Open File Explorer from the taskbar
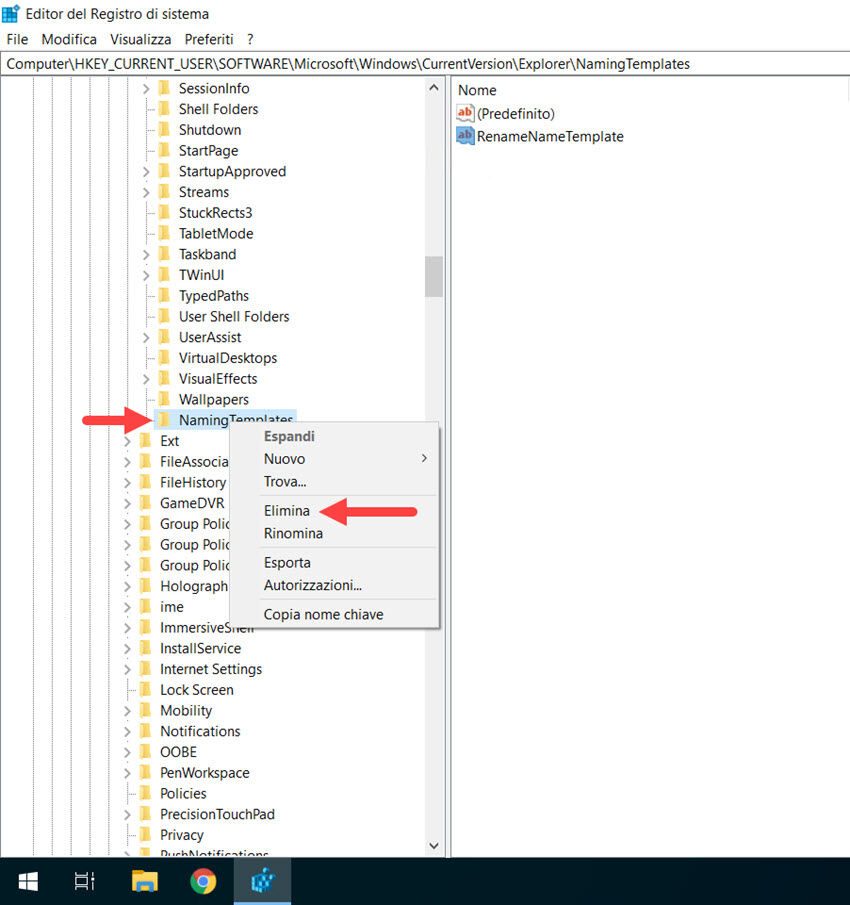 145,881
